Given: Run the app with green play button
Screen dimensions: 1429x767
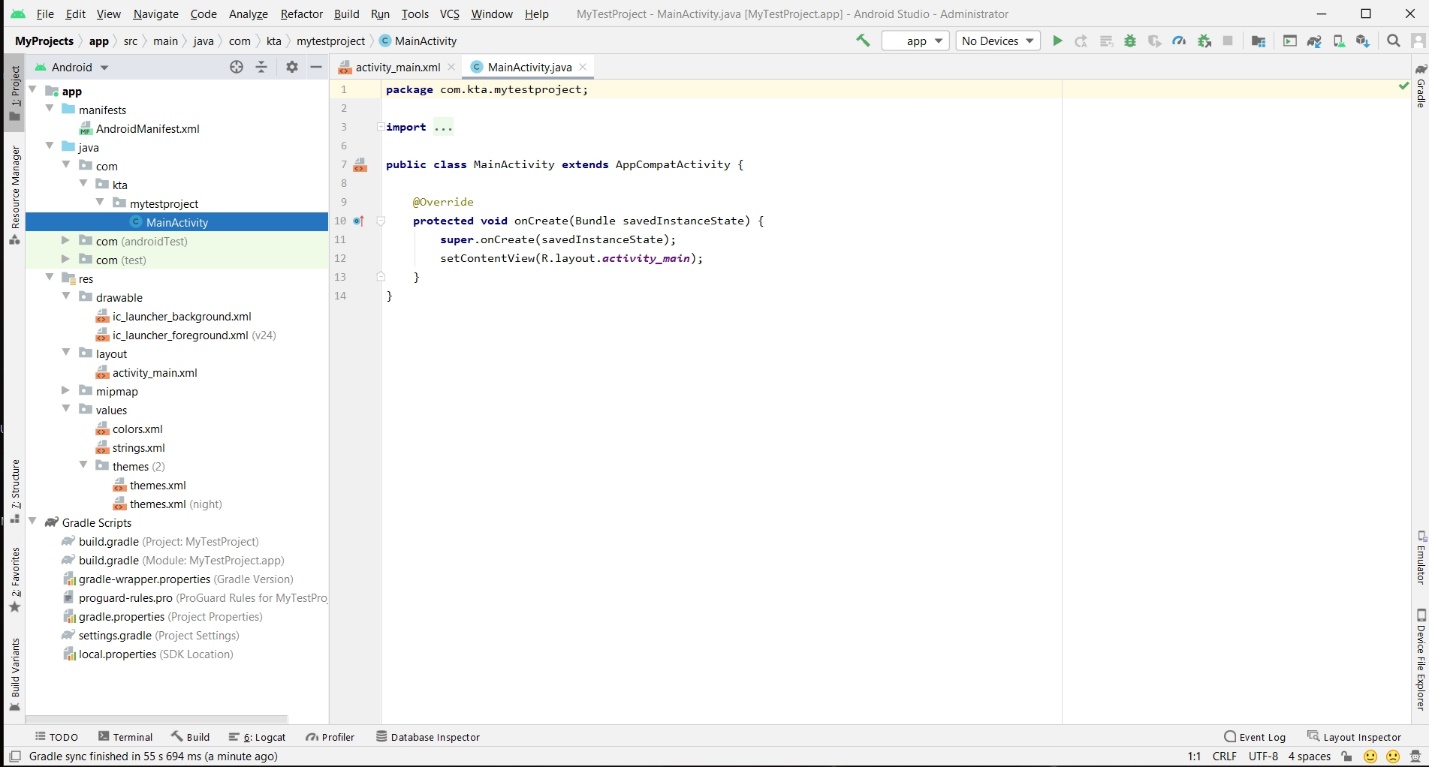Looking at the screenshot, I should (x=1057, y=41).
